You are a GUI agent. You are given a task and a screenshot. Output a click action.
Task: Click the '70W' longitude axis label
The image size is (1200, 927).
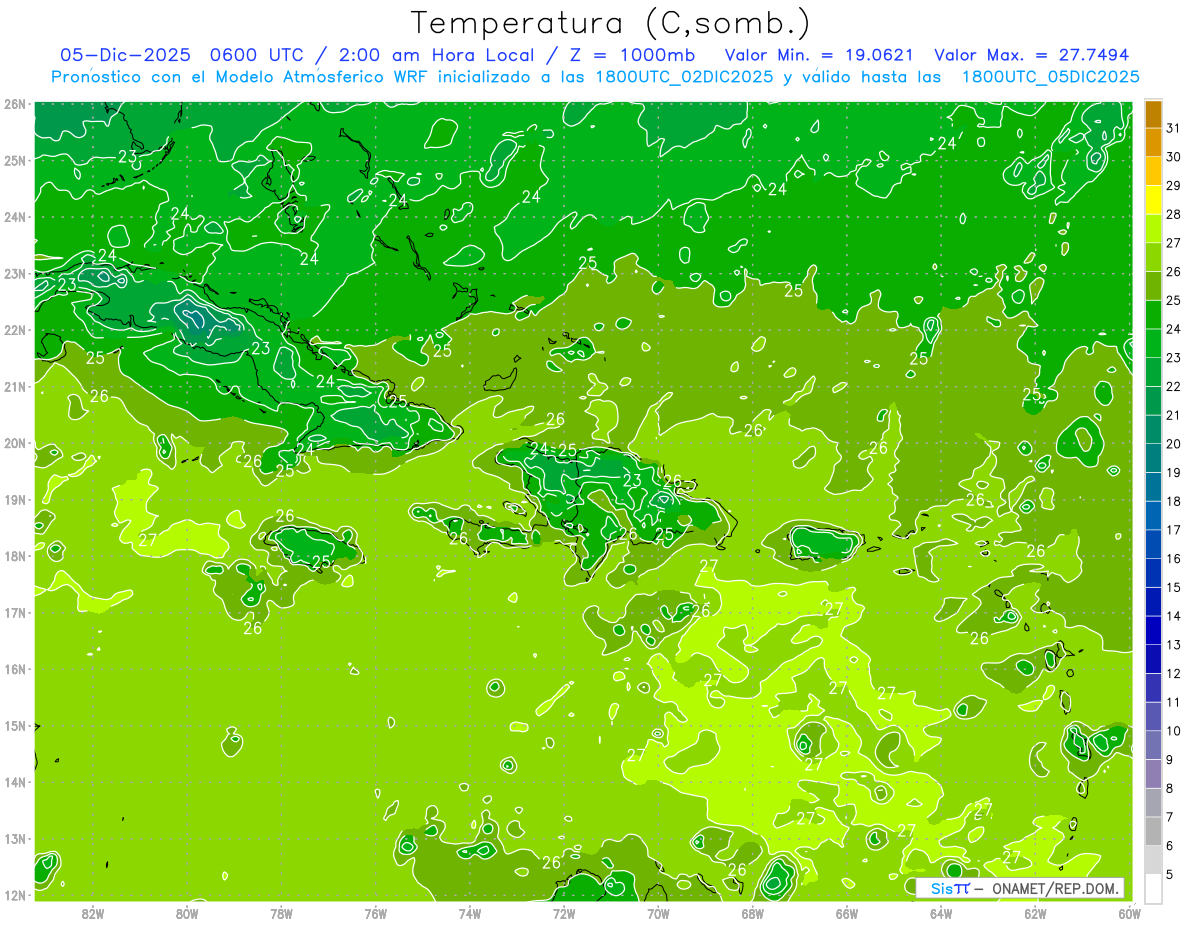pyautogui.click(x=658, y=913)
